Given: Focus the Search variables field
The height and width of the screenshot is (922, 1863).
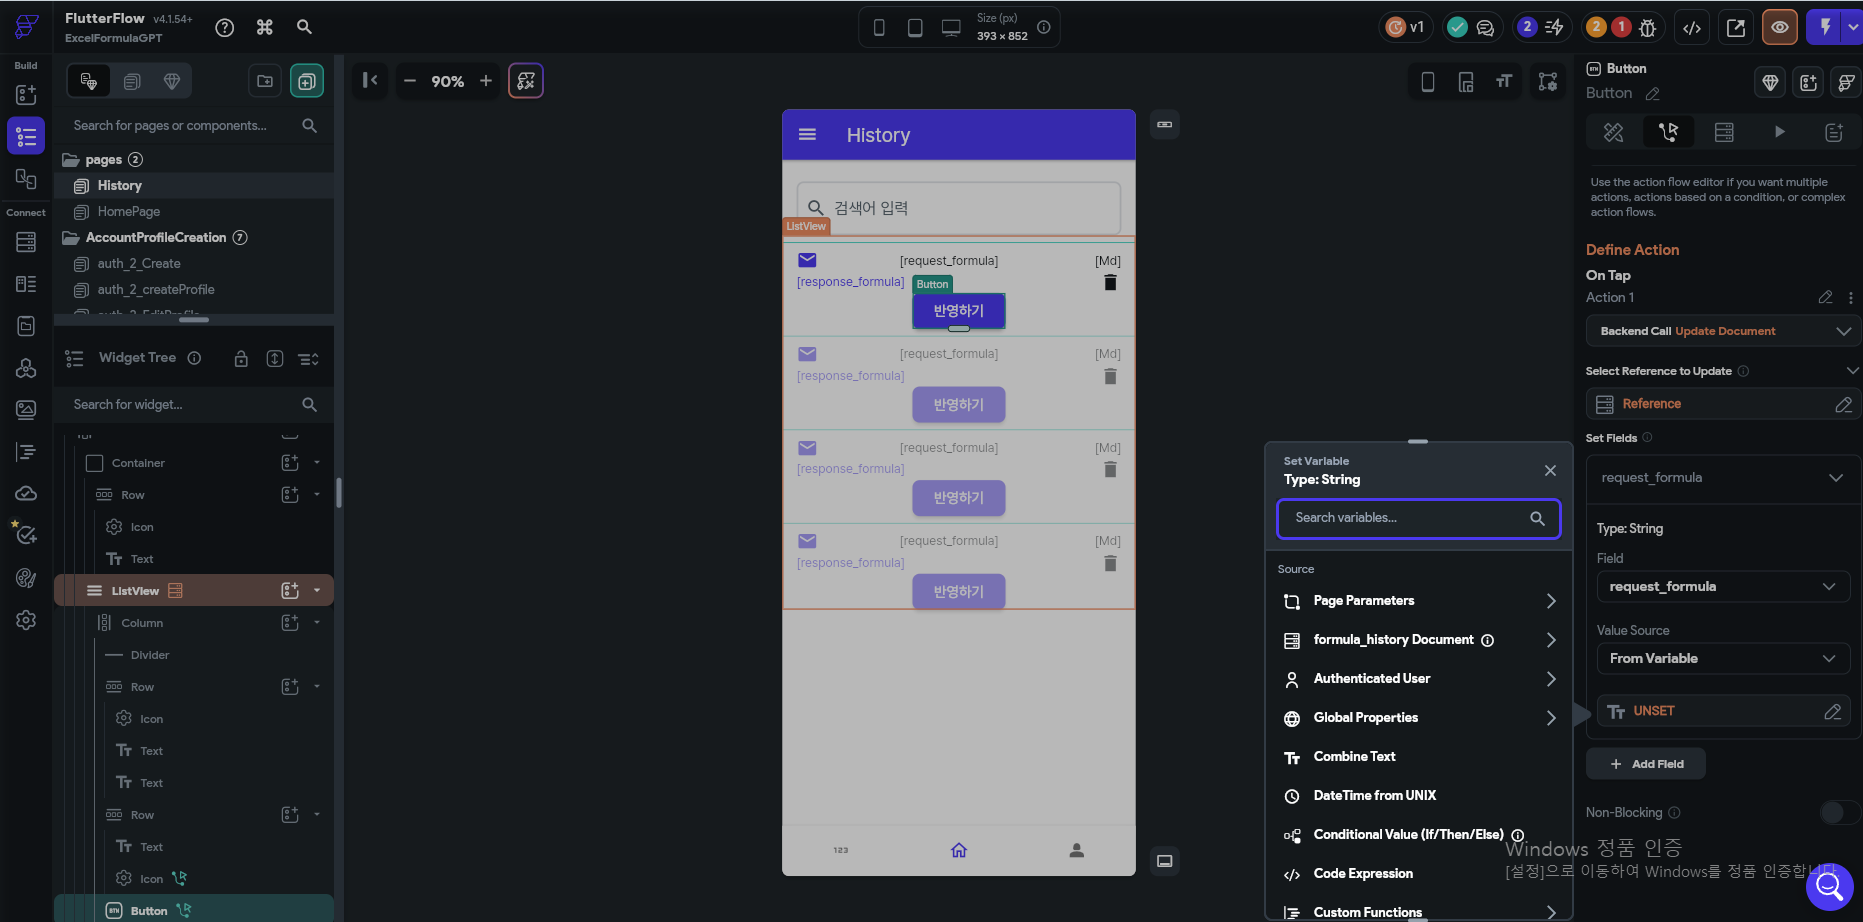Looking at the screenshot, I should 1418,518.
